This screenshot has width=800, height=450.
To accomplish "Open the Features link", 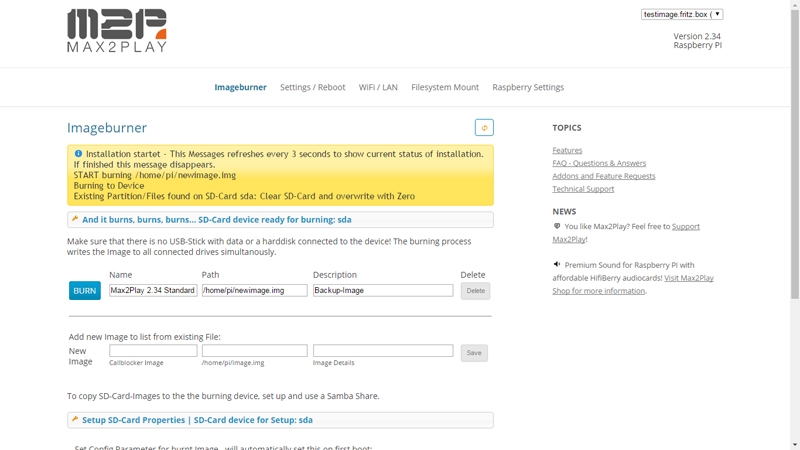I will click(x=567, y=150).
